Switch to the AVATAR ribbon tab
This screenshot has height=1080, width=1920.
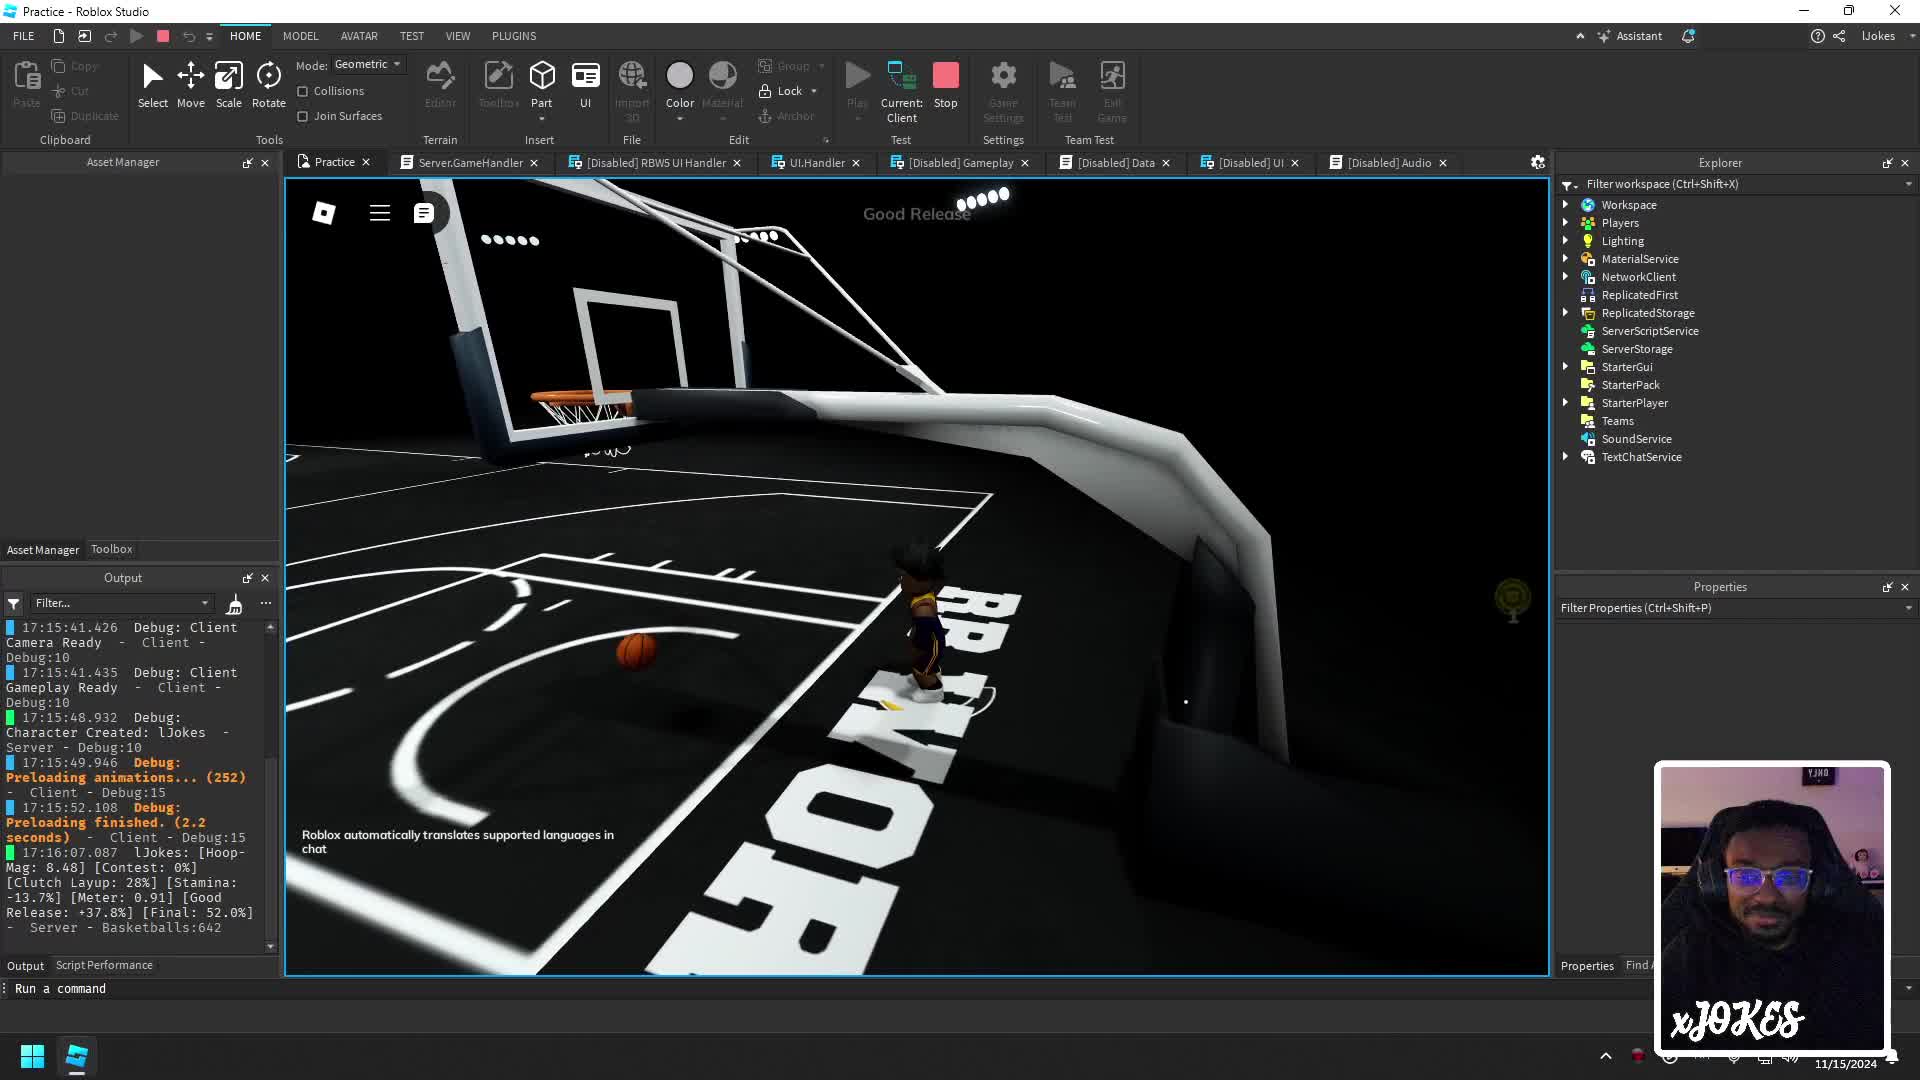click(359, 36)
